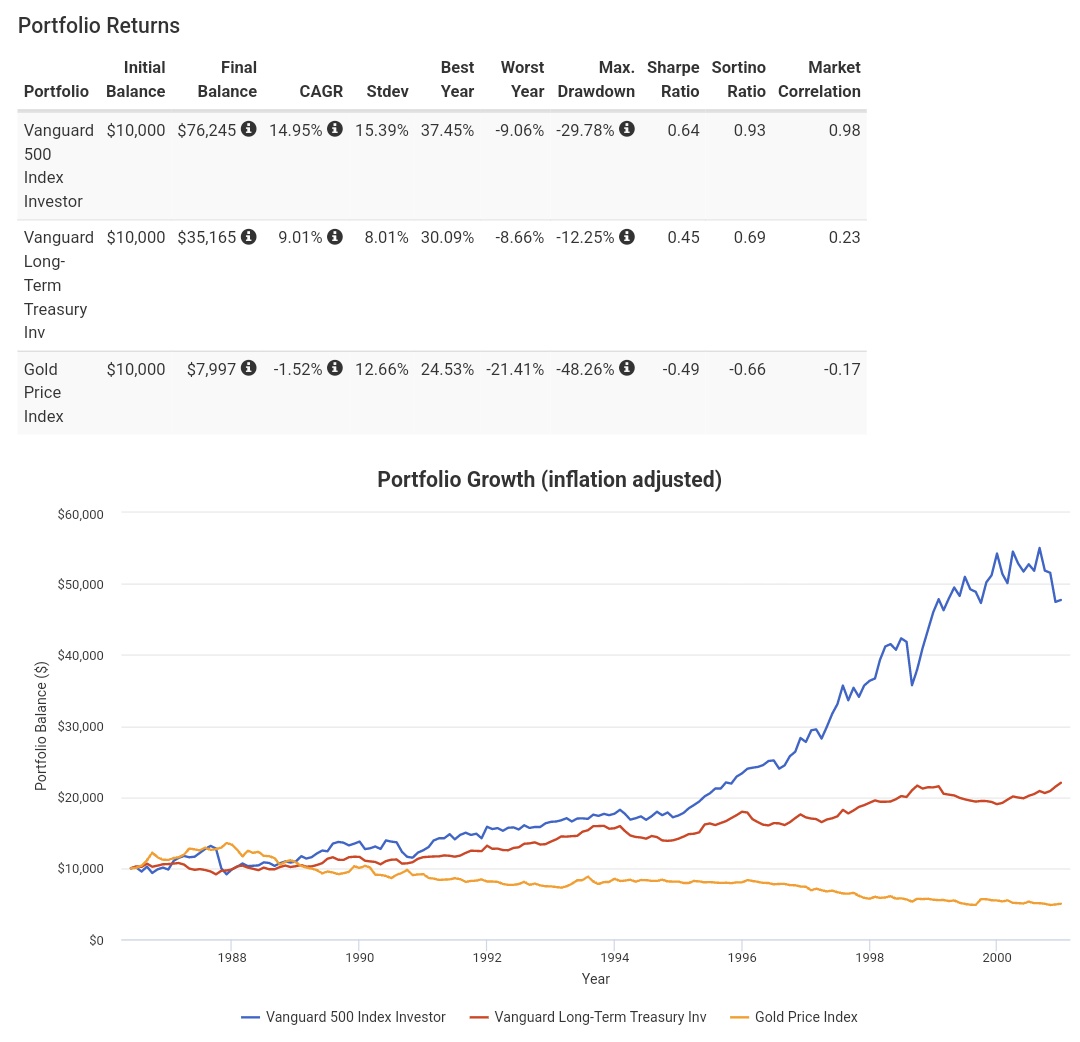Click the Sharpe Ratio column header
The image size is (1080, 1042).
point(673,79)
